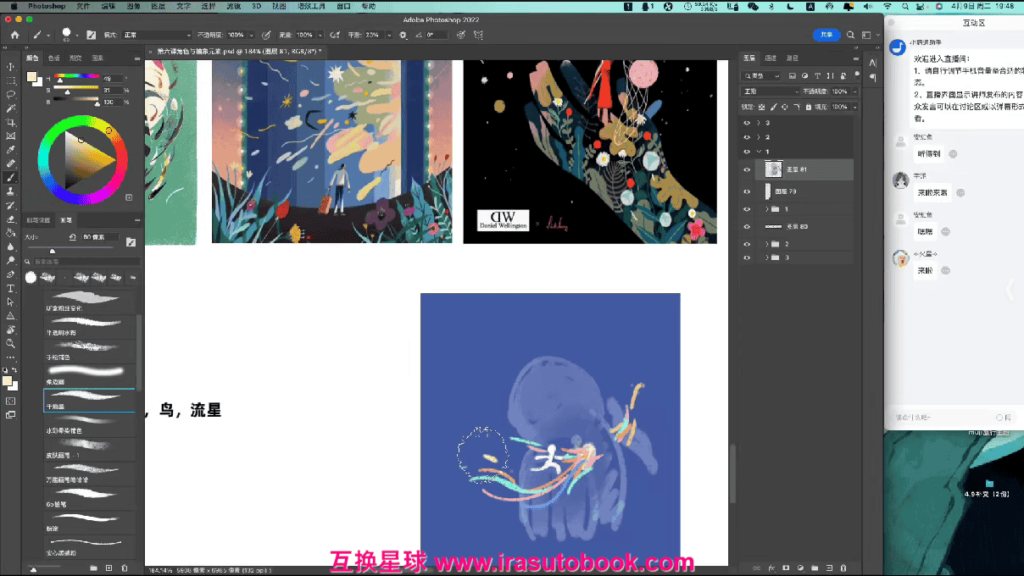Screen dimensions: 1024x576
Task: Switch to the brush settings tab
Action: 38,220
